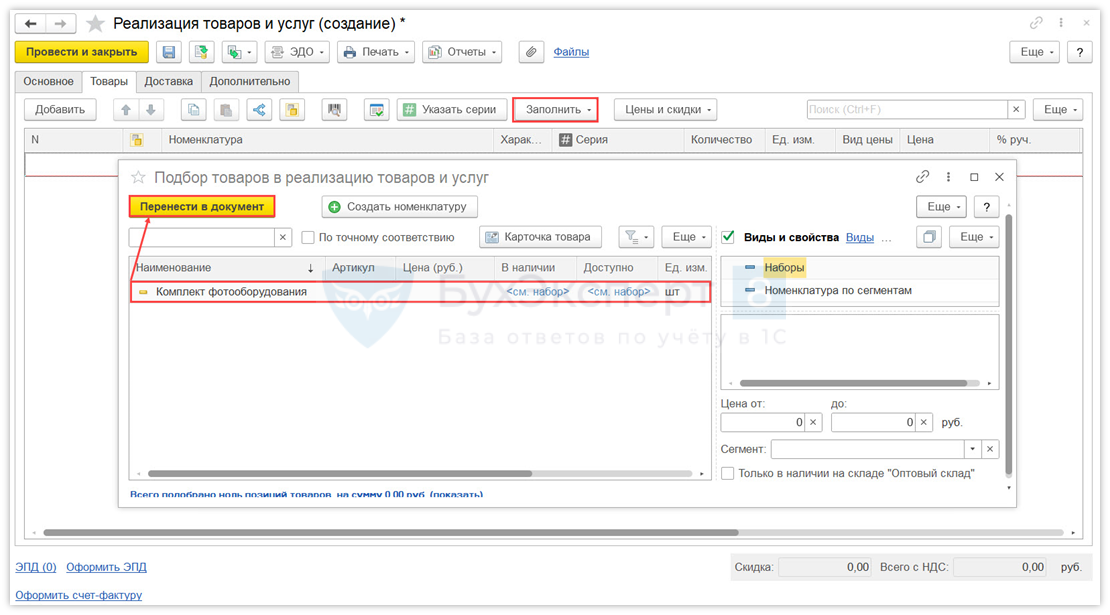Open the Сегмент dropdown arrow
The width and height of the screenshot is (1110, 615).
coord(973,449)
